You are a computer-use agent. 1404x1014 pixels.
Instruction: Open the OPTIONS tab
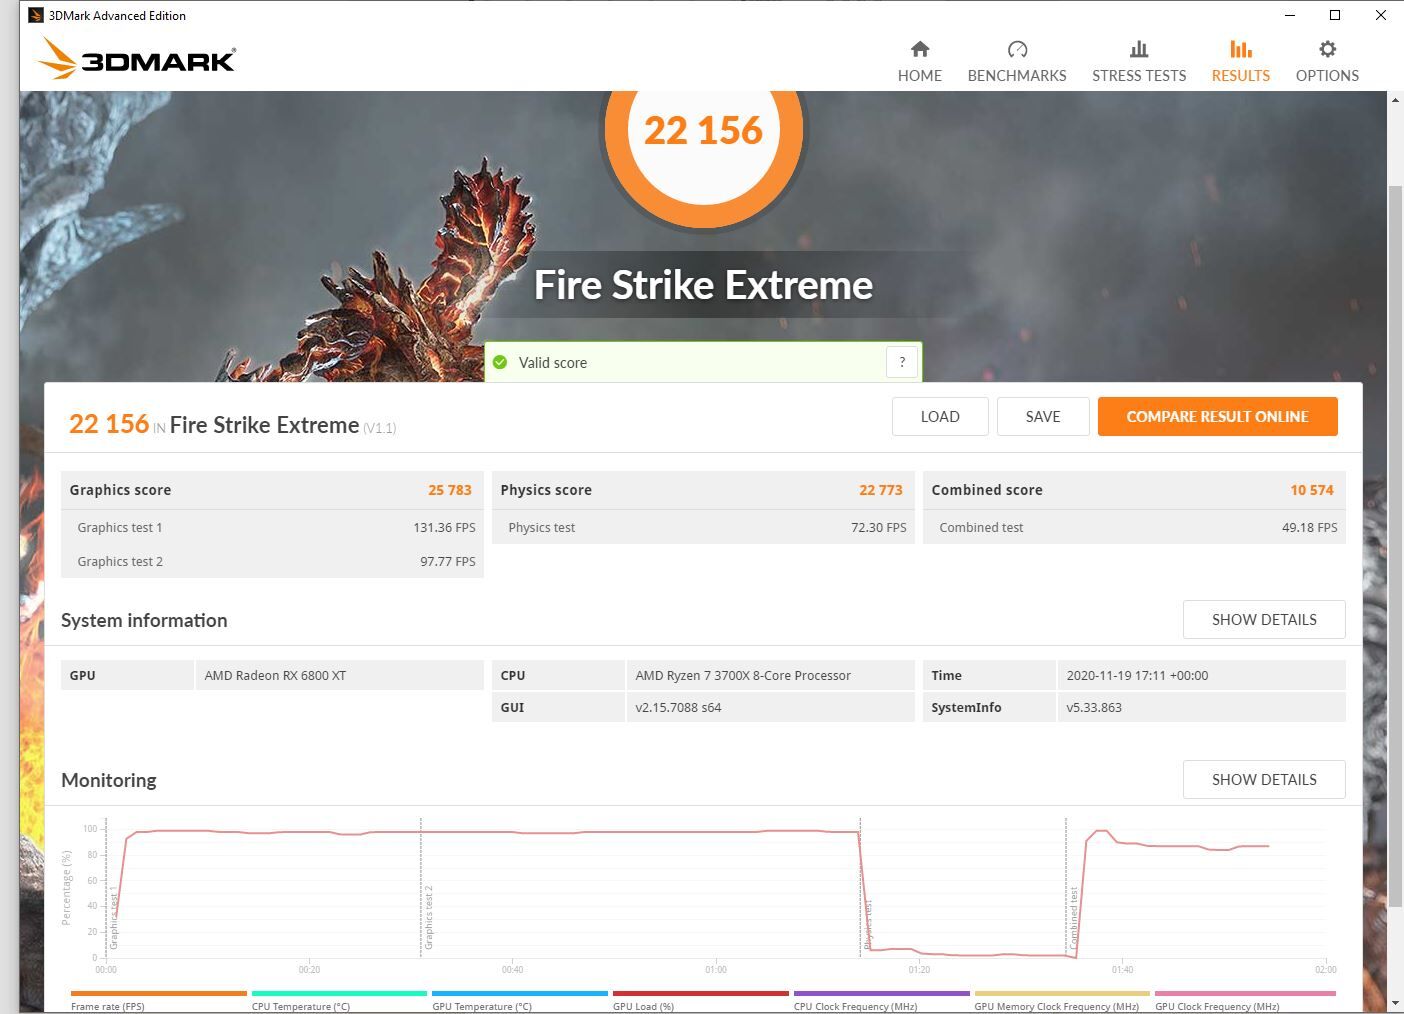1327,61
